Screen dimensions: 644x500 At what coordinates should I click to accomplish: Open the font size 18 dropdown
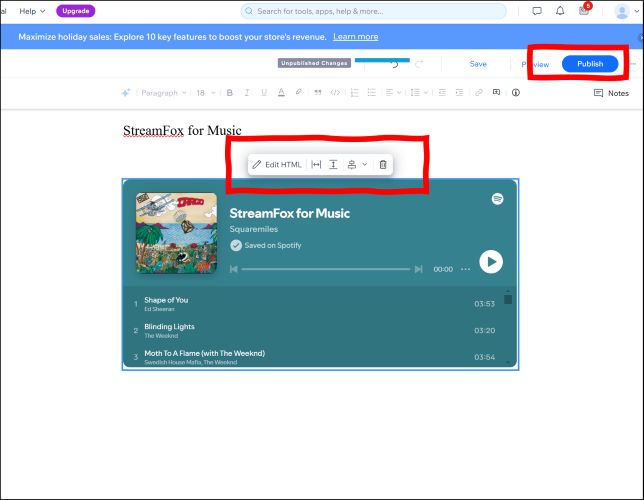pyautogui.click(x=206, y=93)
